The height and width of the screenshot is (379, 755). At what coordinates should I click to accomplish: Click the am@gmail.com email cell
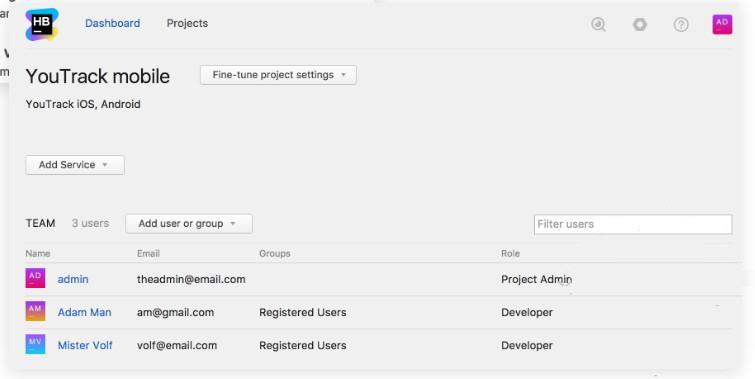click(x=175, y=313)
